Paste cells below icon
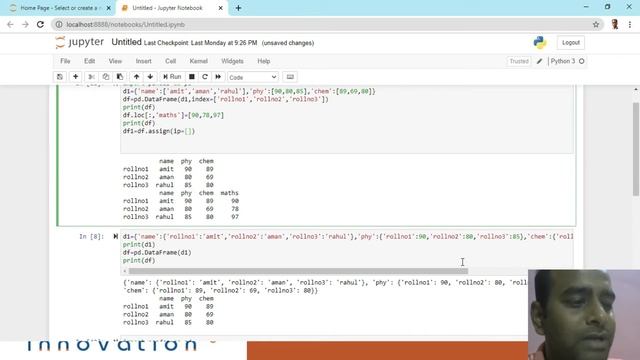 tap(120, 77)
